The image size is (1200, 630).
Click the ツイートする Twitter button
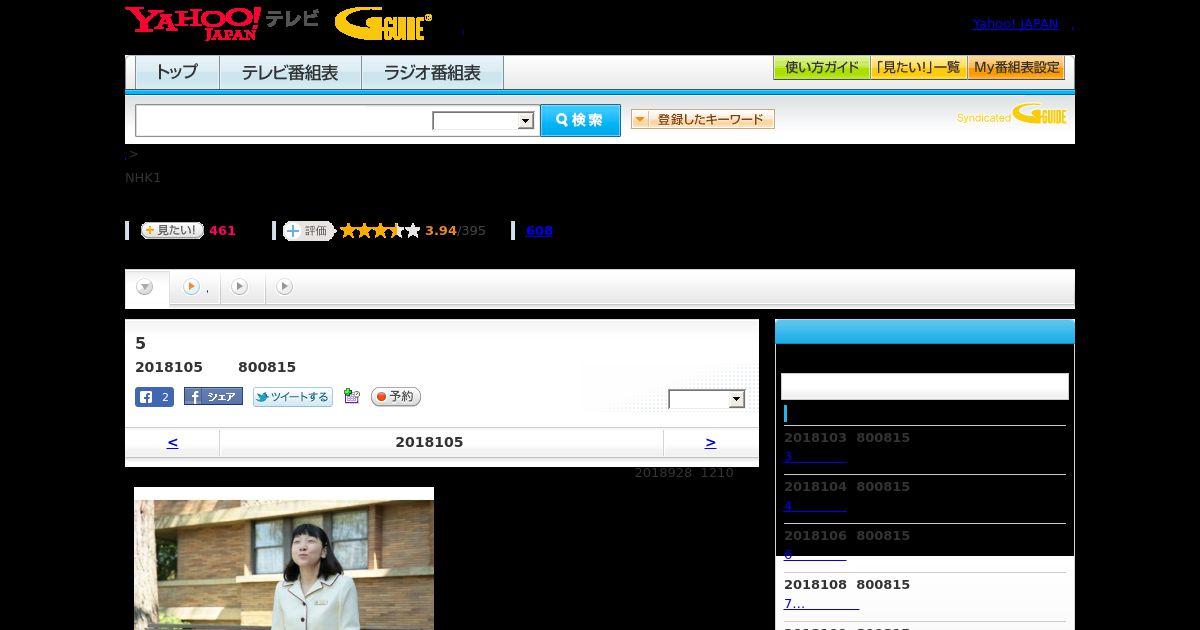(x=292, y=397)
